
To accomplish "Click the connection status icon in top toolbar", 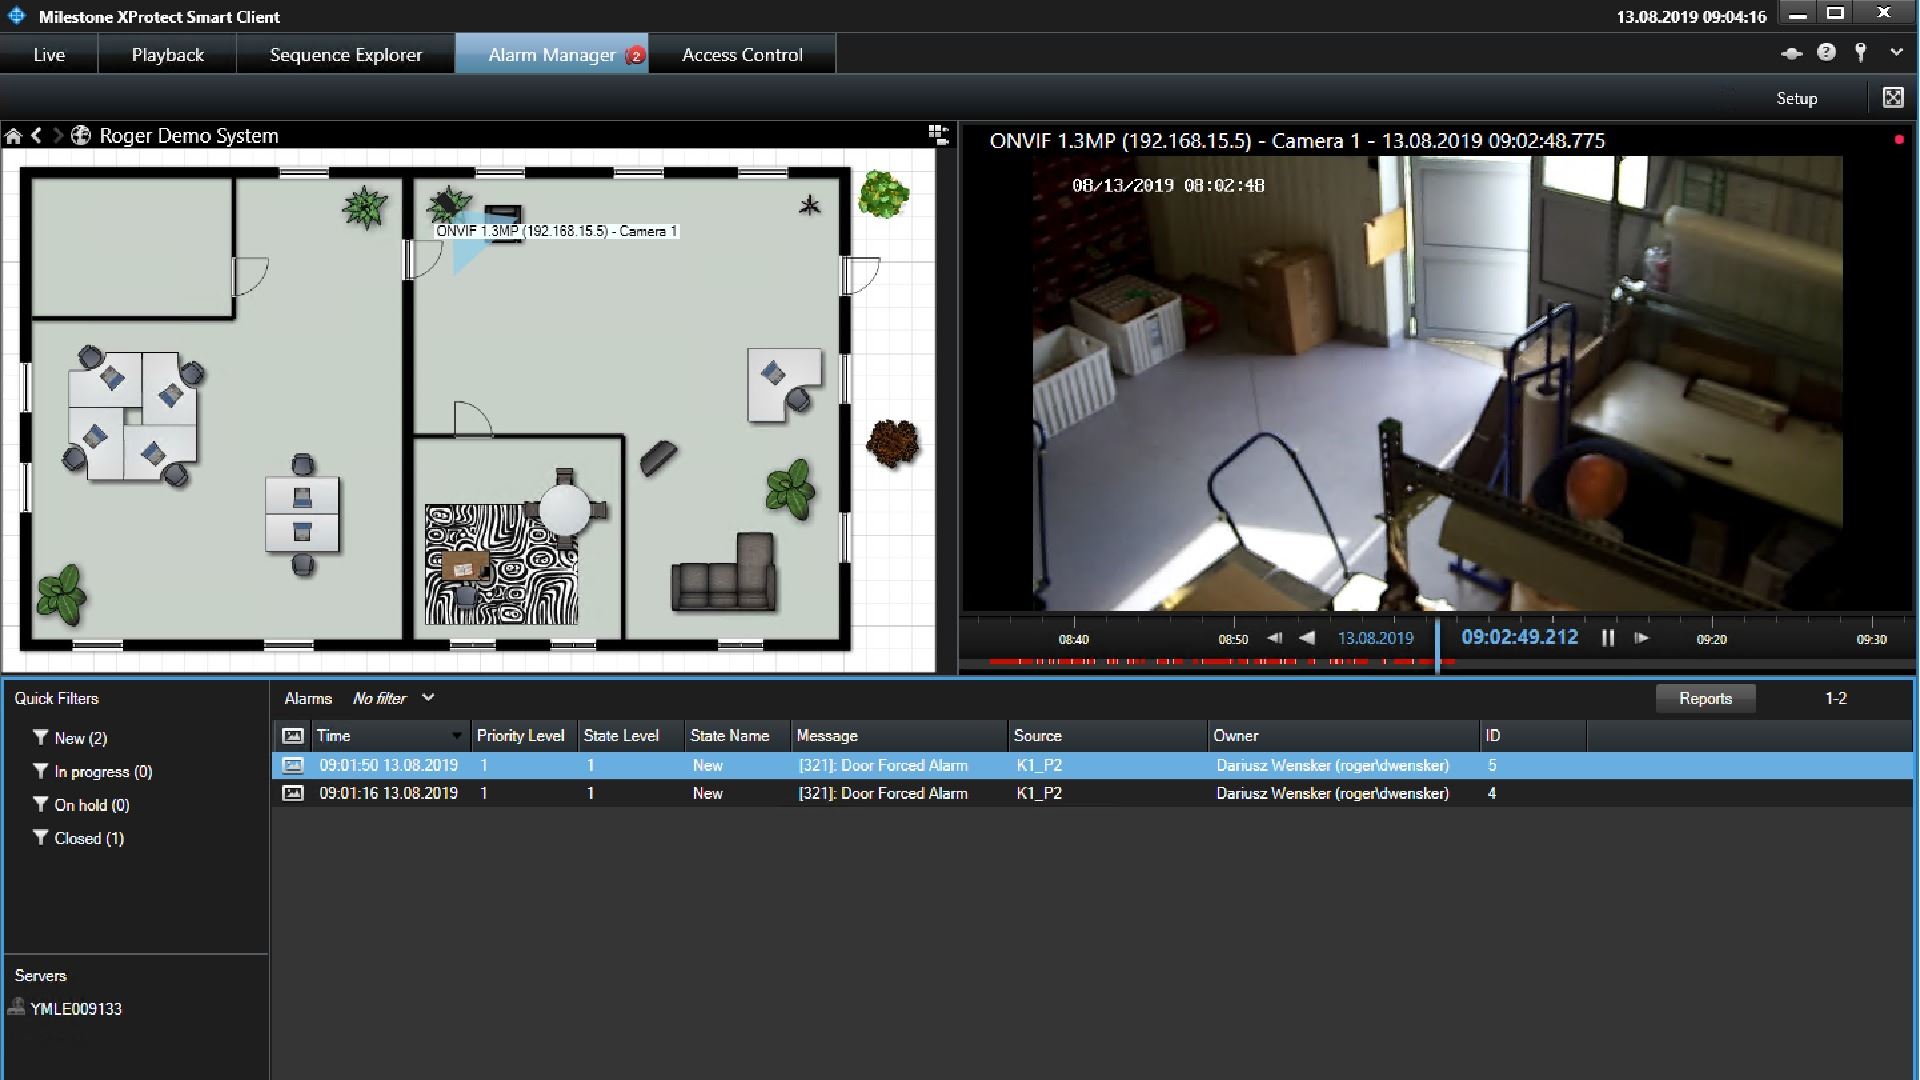I will click(1791, 54).
